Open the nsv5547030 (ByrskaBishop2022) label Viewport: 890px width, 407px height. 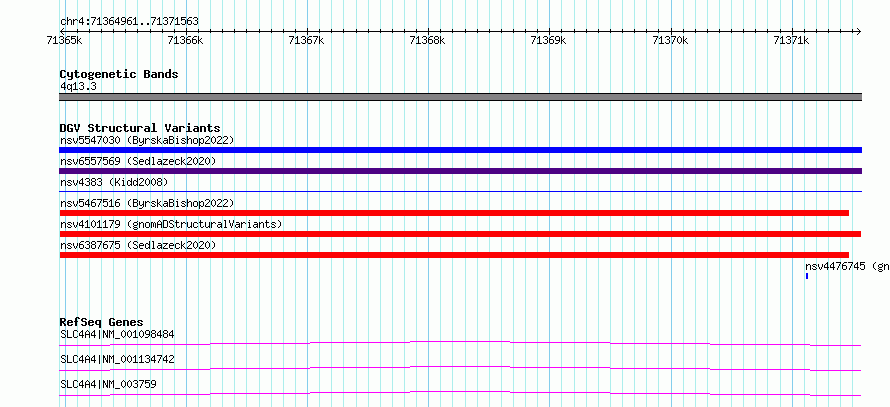pos(147,140)
